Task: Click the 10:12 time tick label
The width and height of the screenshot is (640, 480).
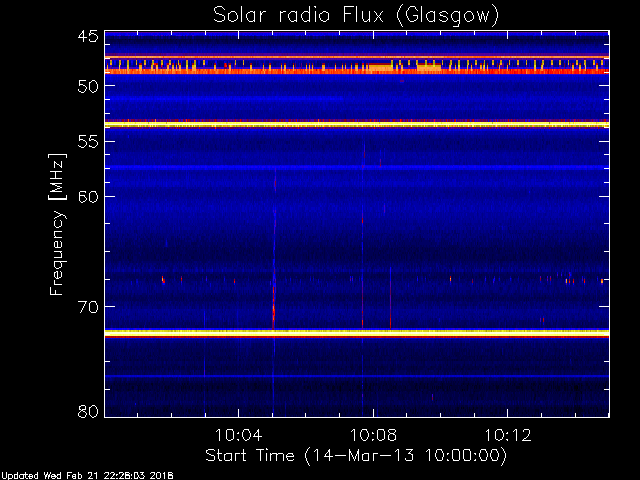Action: pos(508,436)
